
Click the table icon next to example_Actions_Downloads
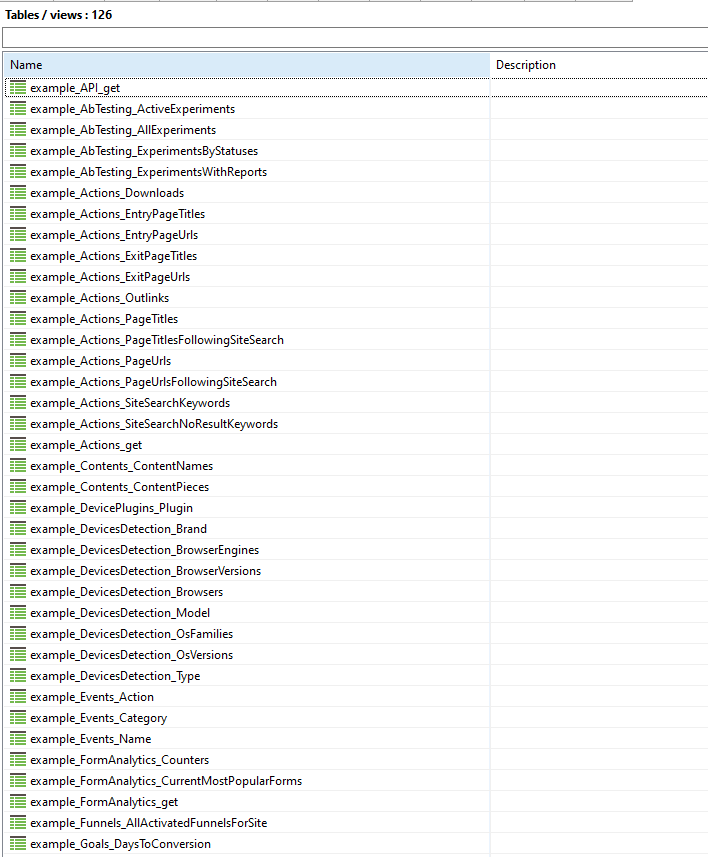coord(18,193)
